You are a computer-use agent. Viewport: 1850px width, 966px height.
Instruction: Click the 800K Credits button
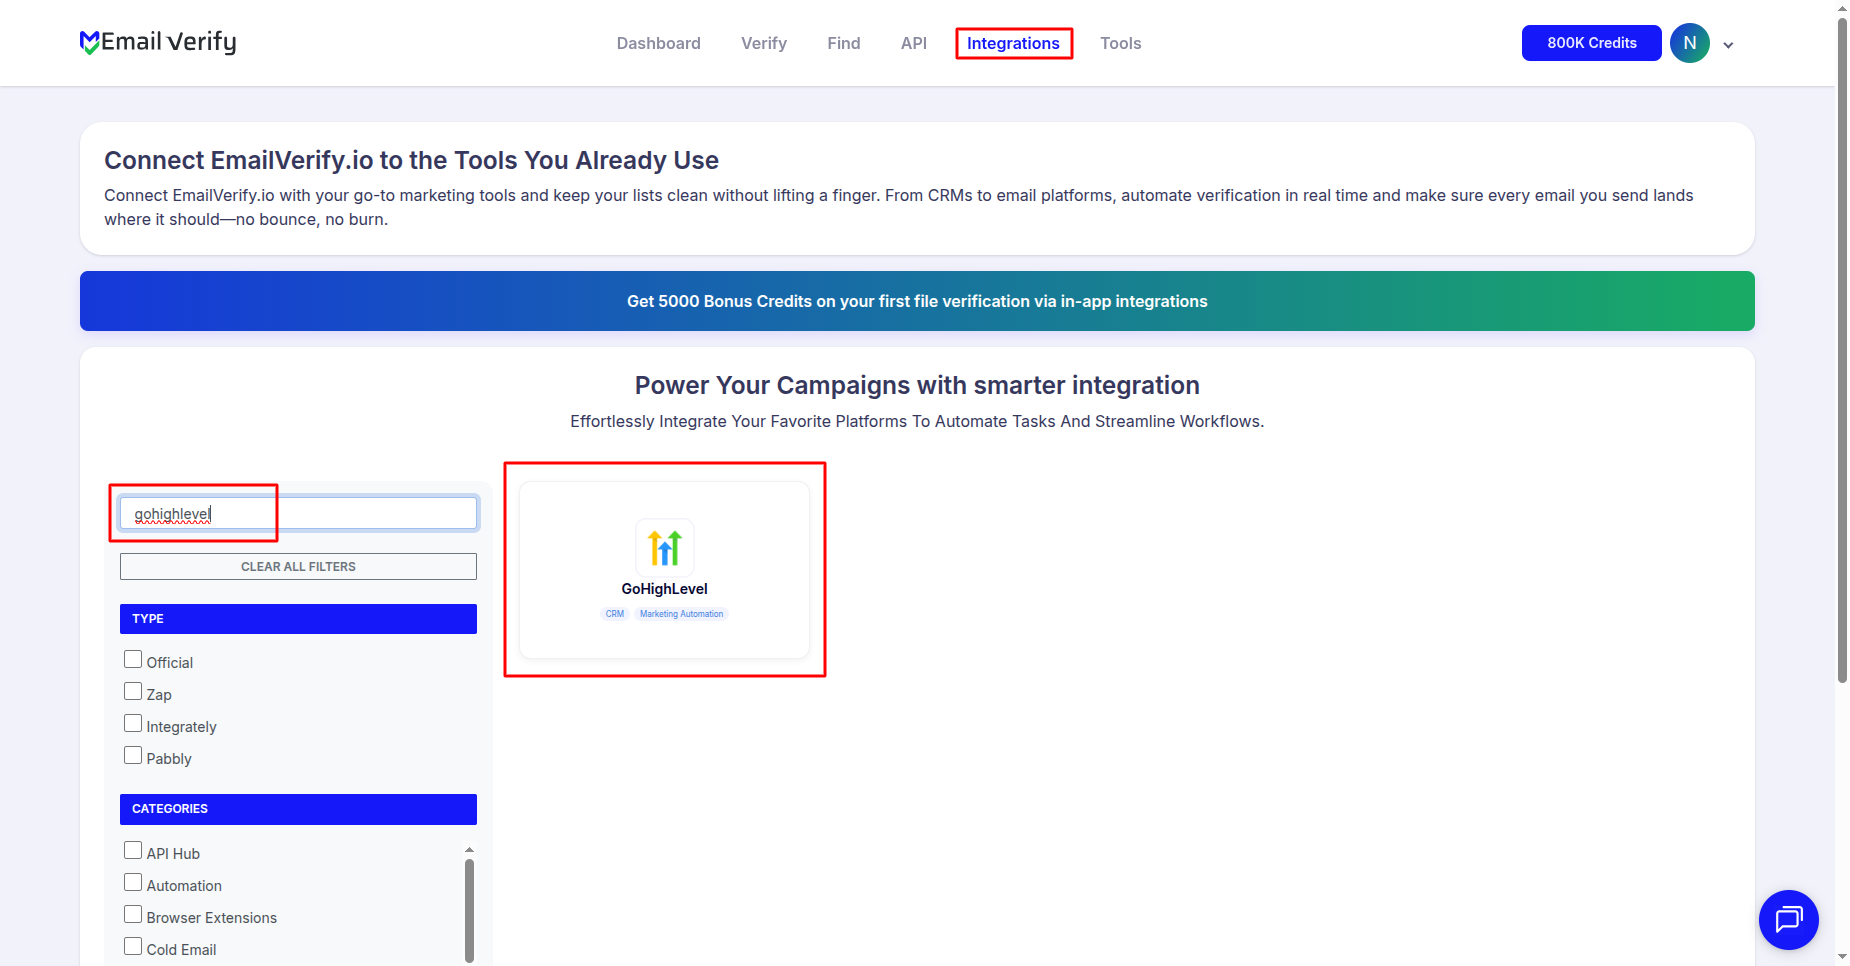pos(1592,43)
